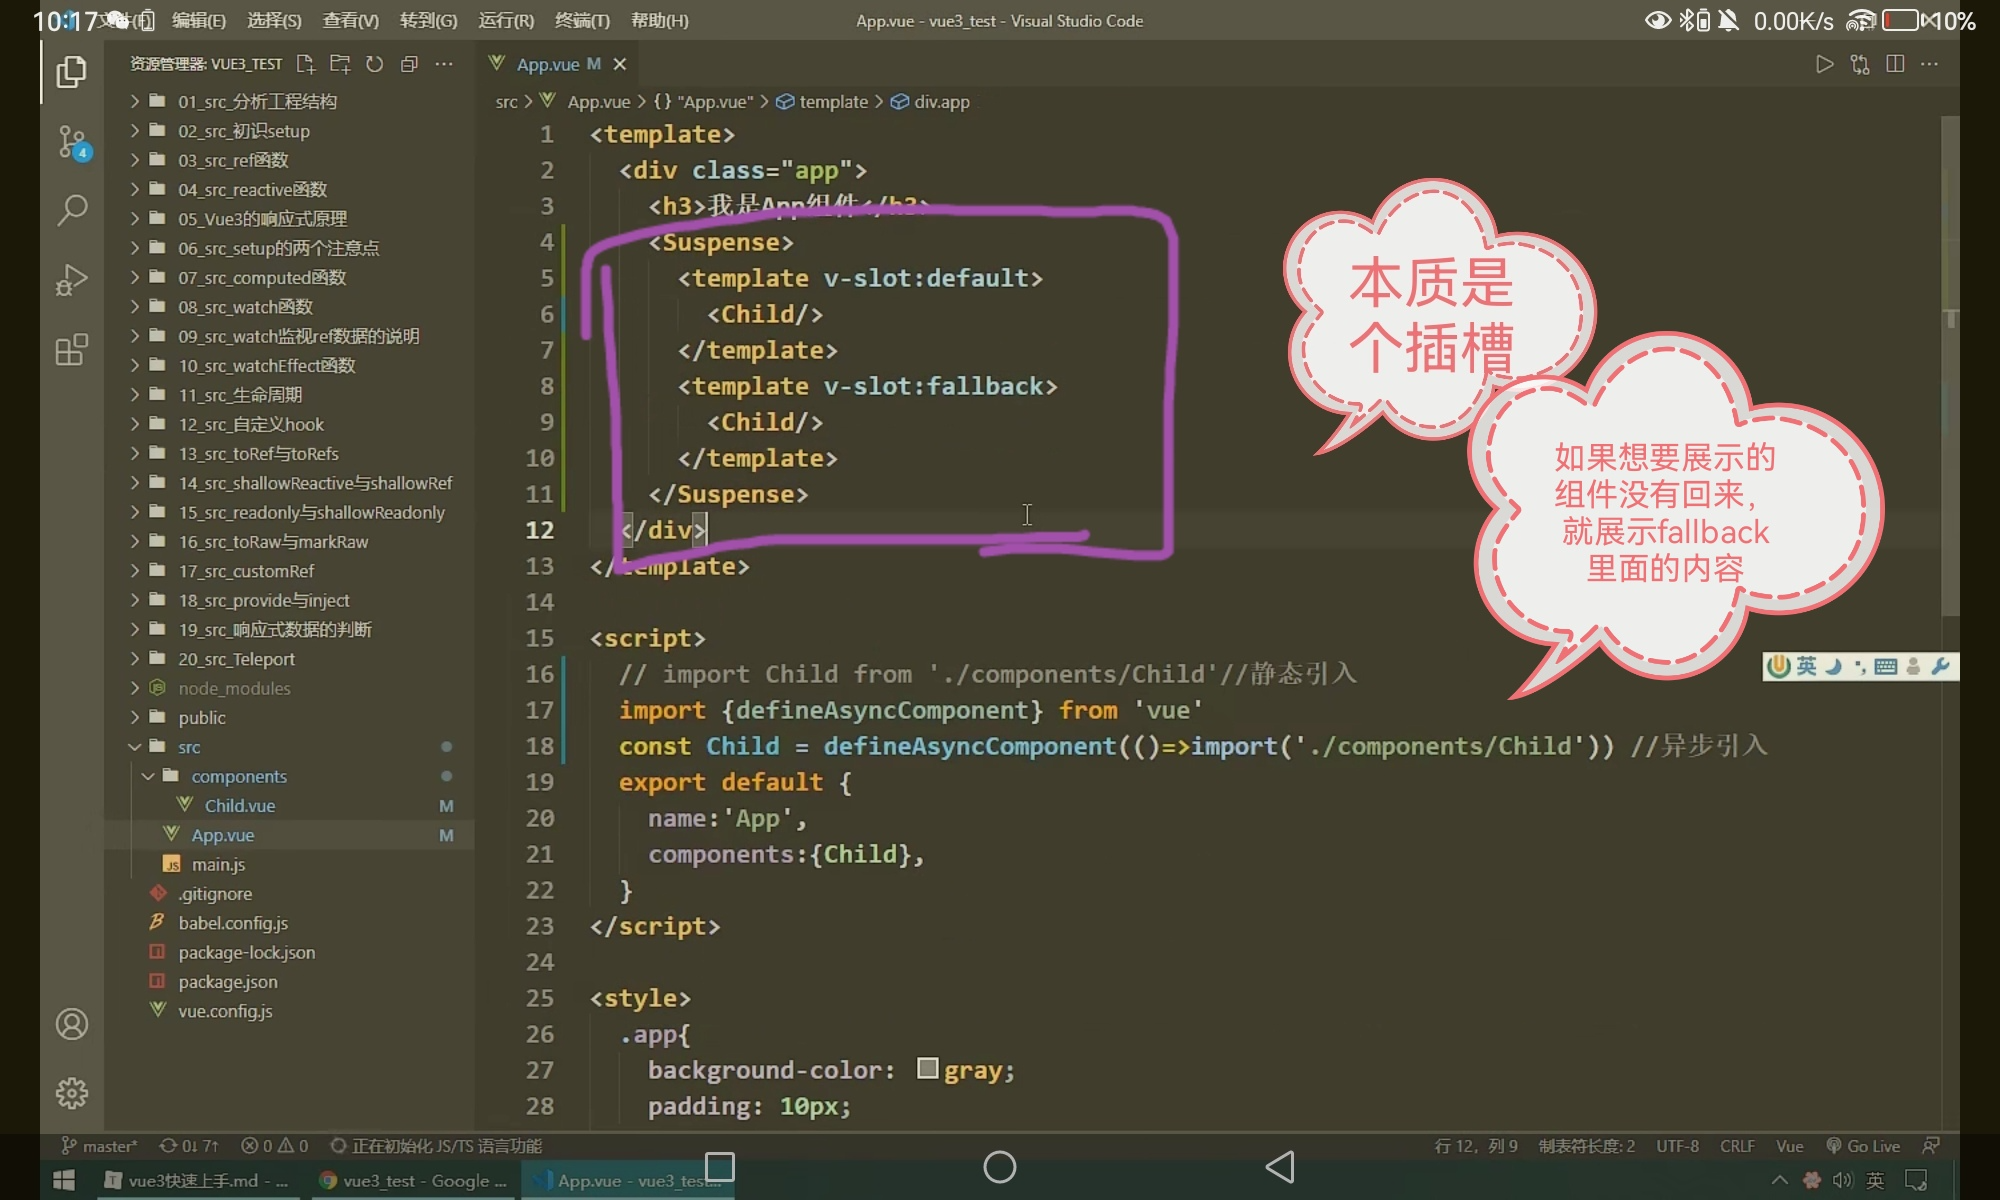This screenshot has height=1200, width=2000.
Task: Open the 终端(T) menu
Action: pyautogui.click(x=582, y=20)
